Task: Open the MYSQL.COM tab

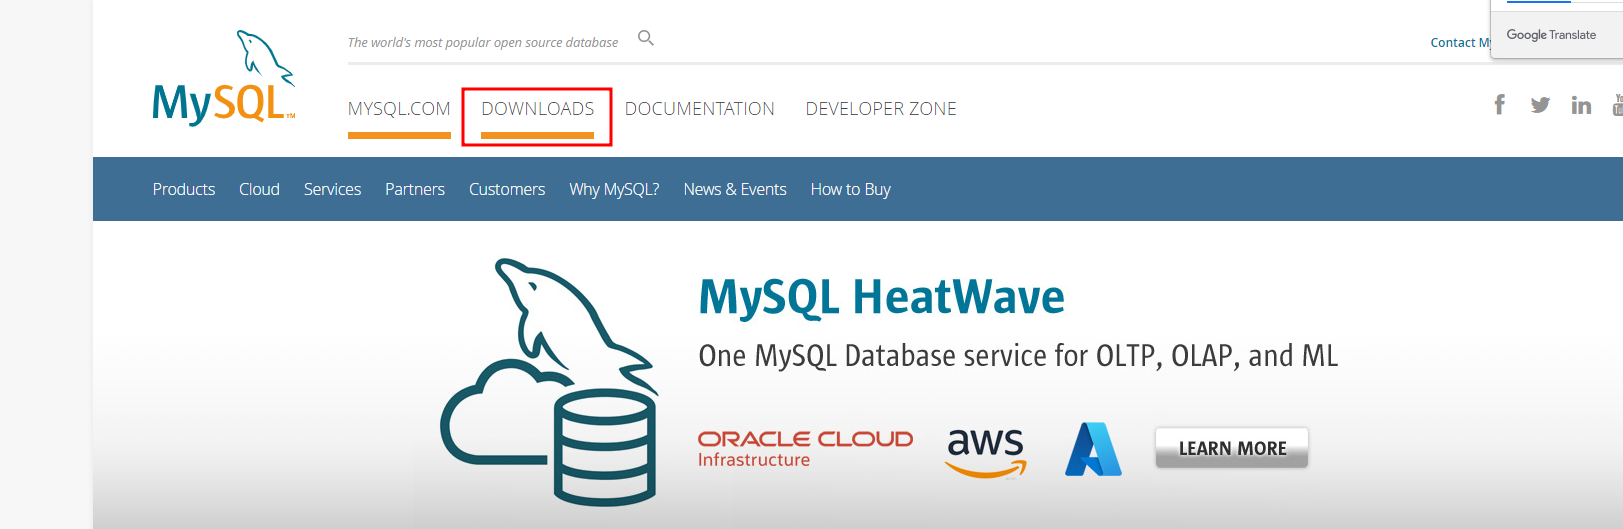Action: pyautogui.click(x=399, y=109)
